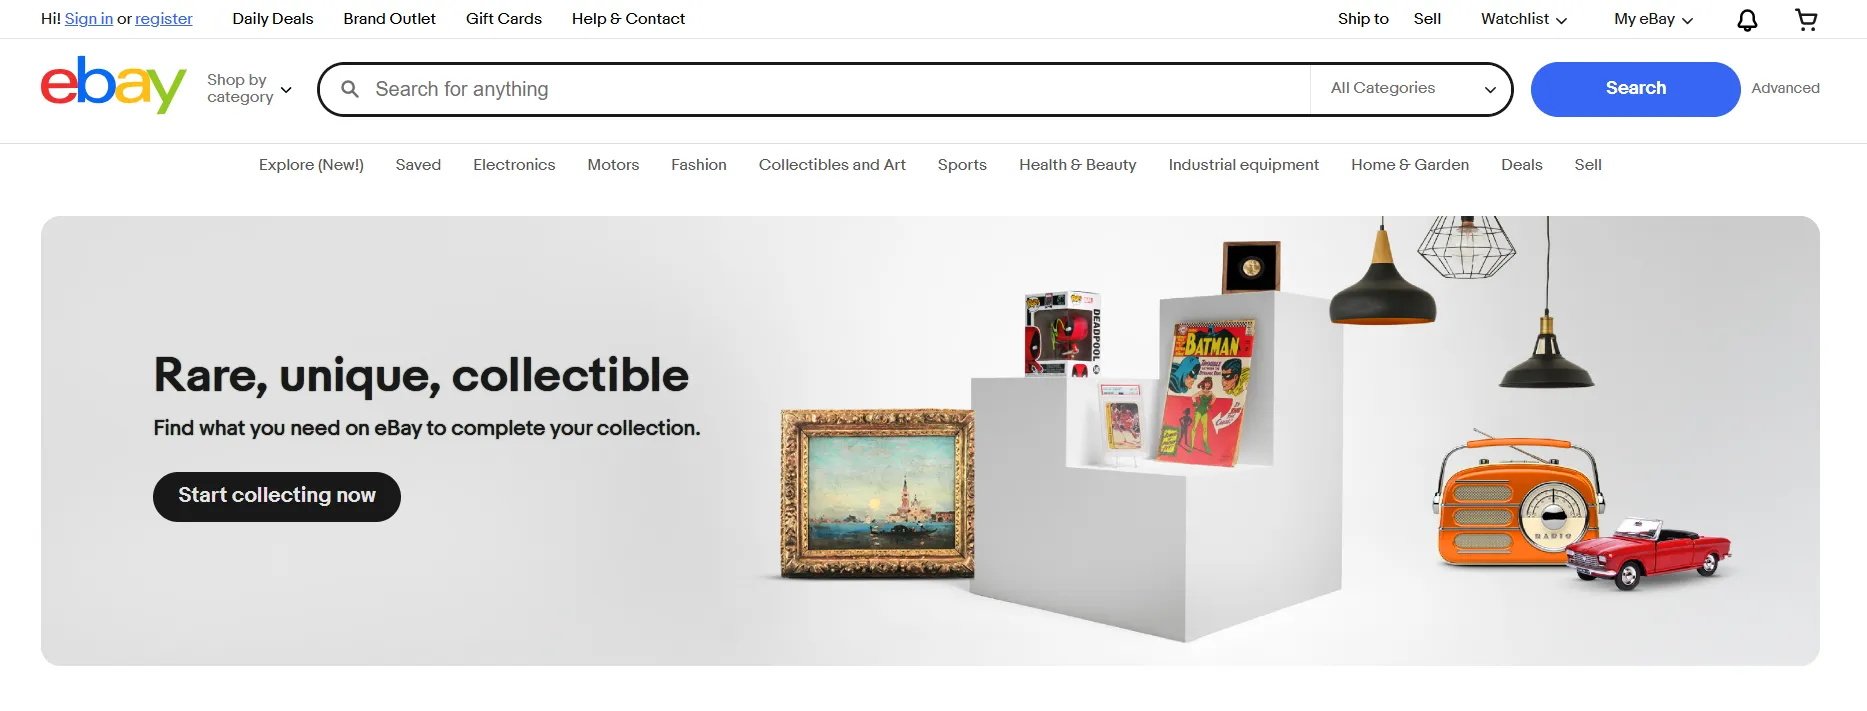Click the eBay logo
The image size is (1867, 711).
tap(113, 86)
